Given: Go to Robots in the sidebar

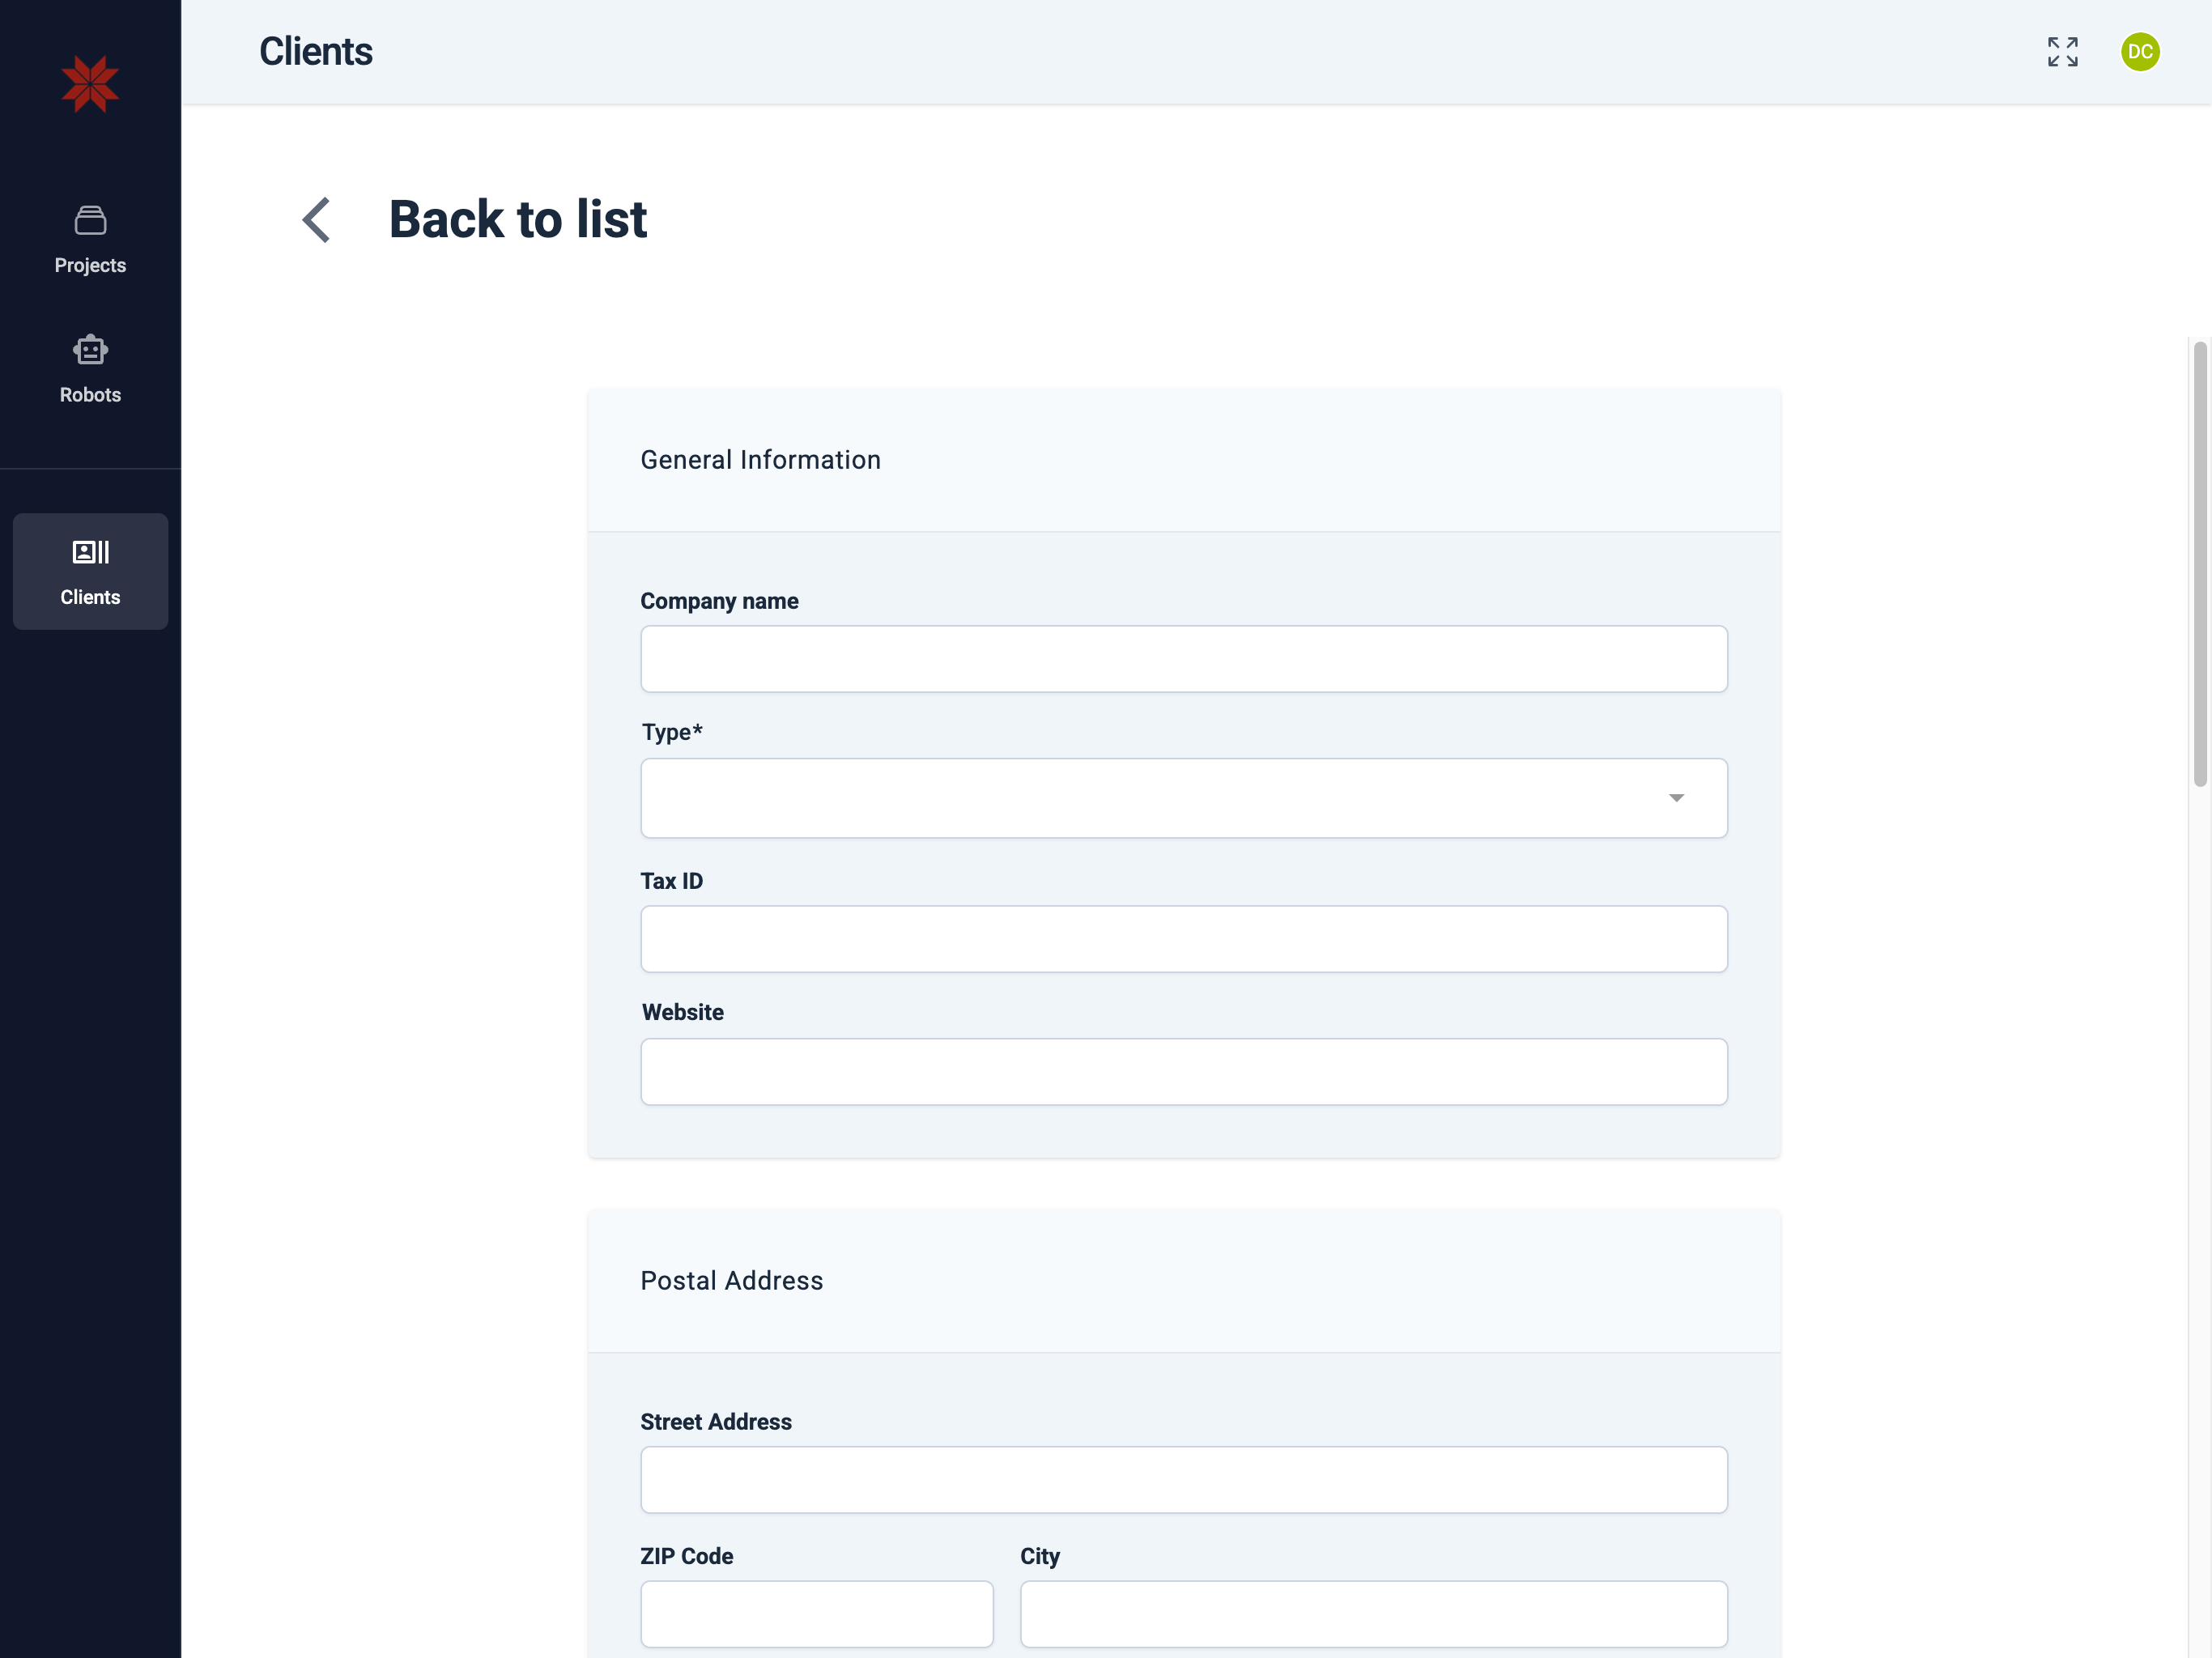Looking at the screenshot, I should 90,395.
